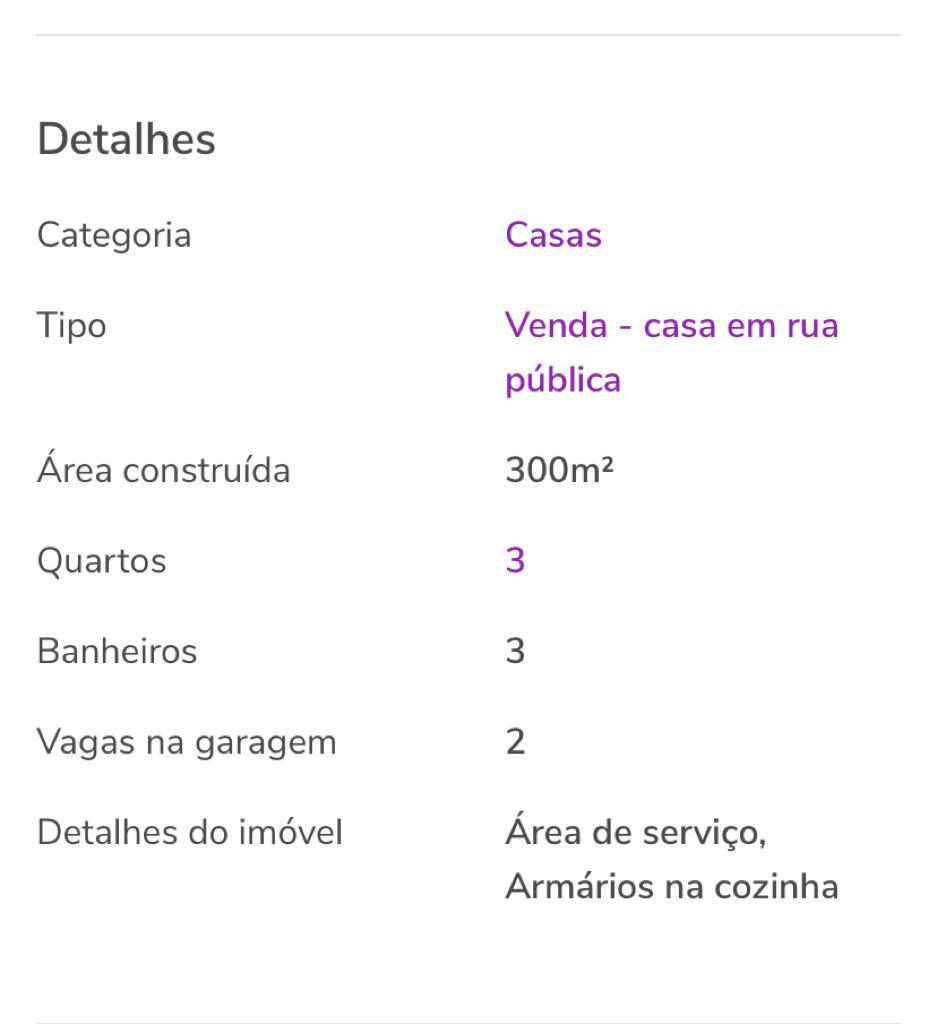937x1024 pixels.
Task: Click the bottom horizontal divider line
Action: click(468, 1022)
